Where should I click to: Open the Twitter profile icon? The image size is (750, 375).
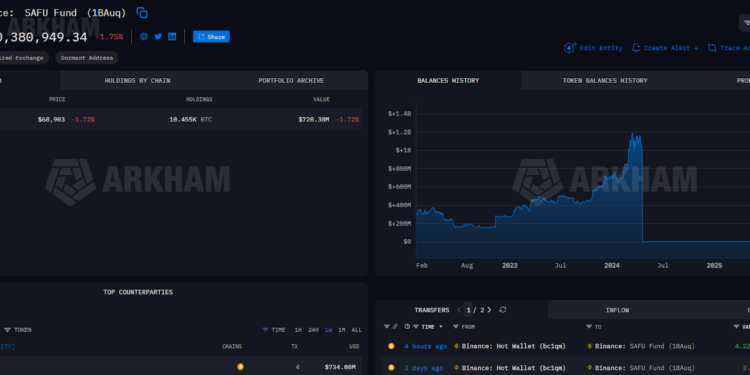(158, 36)
